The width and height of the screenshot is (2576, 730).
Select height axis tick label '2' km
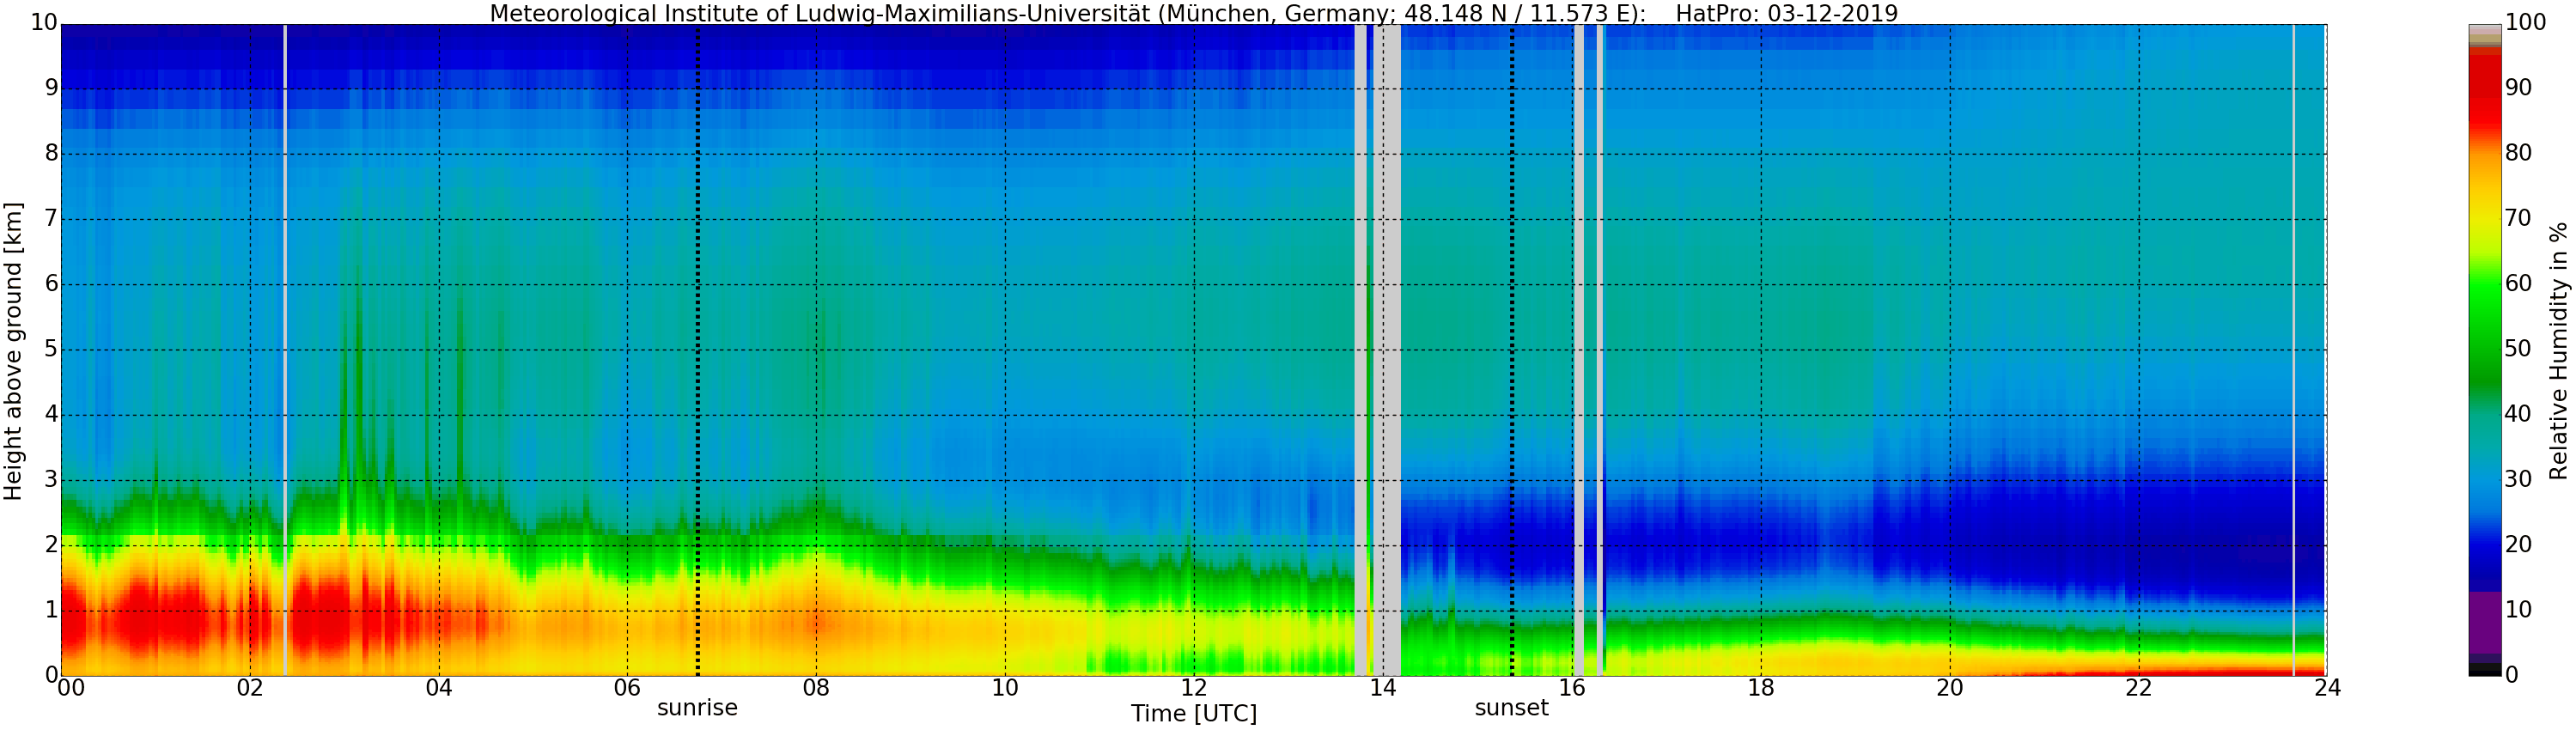(51, 545)
